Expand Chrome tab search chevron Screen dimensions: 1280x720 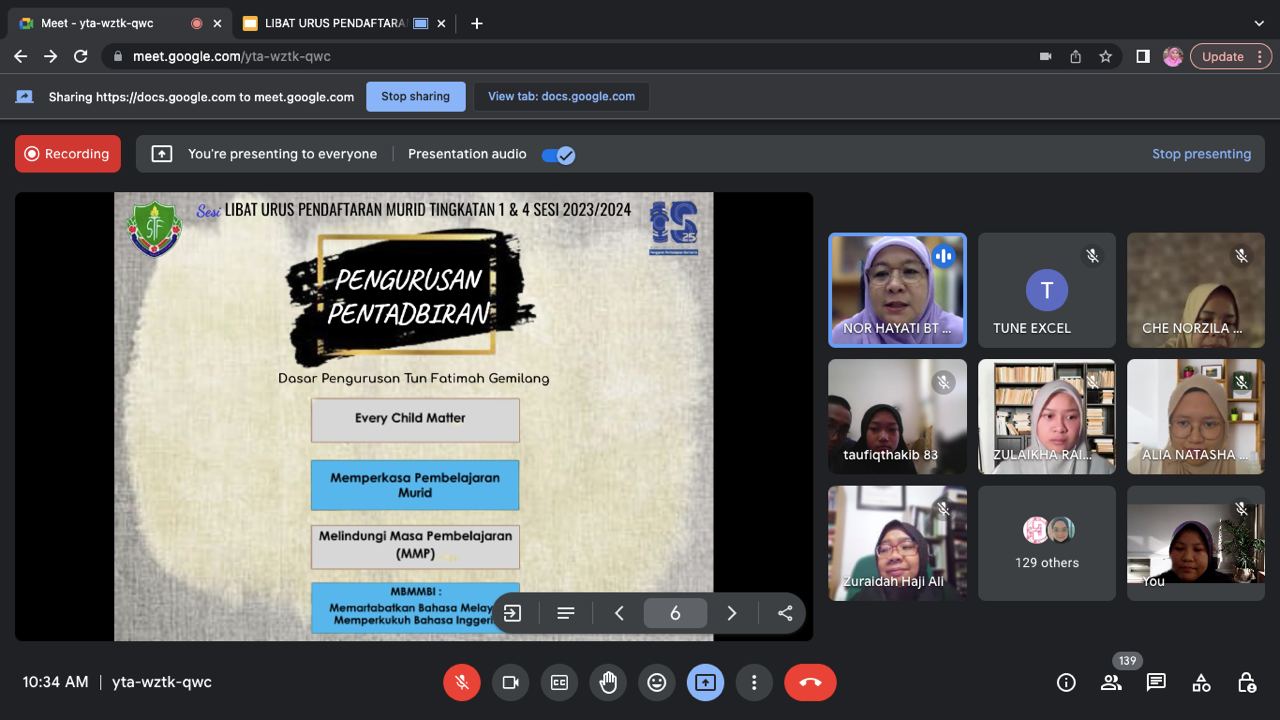coord(1258,23)
